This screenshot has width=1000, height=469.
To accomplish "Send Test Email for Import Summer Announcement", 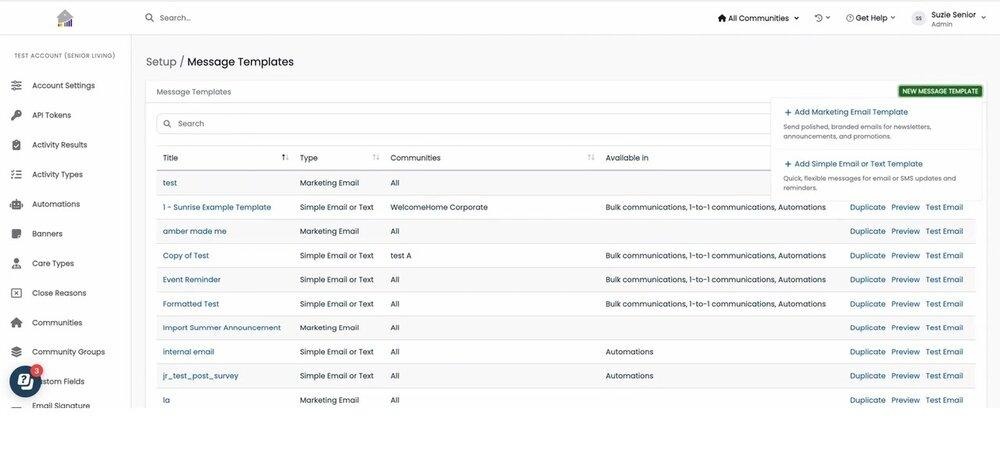I will pyautogui.click(x=944, y=328).
